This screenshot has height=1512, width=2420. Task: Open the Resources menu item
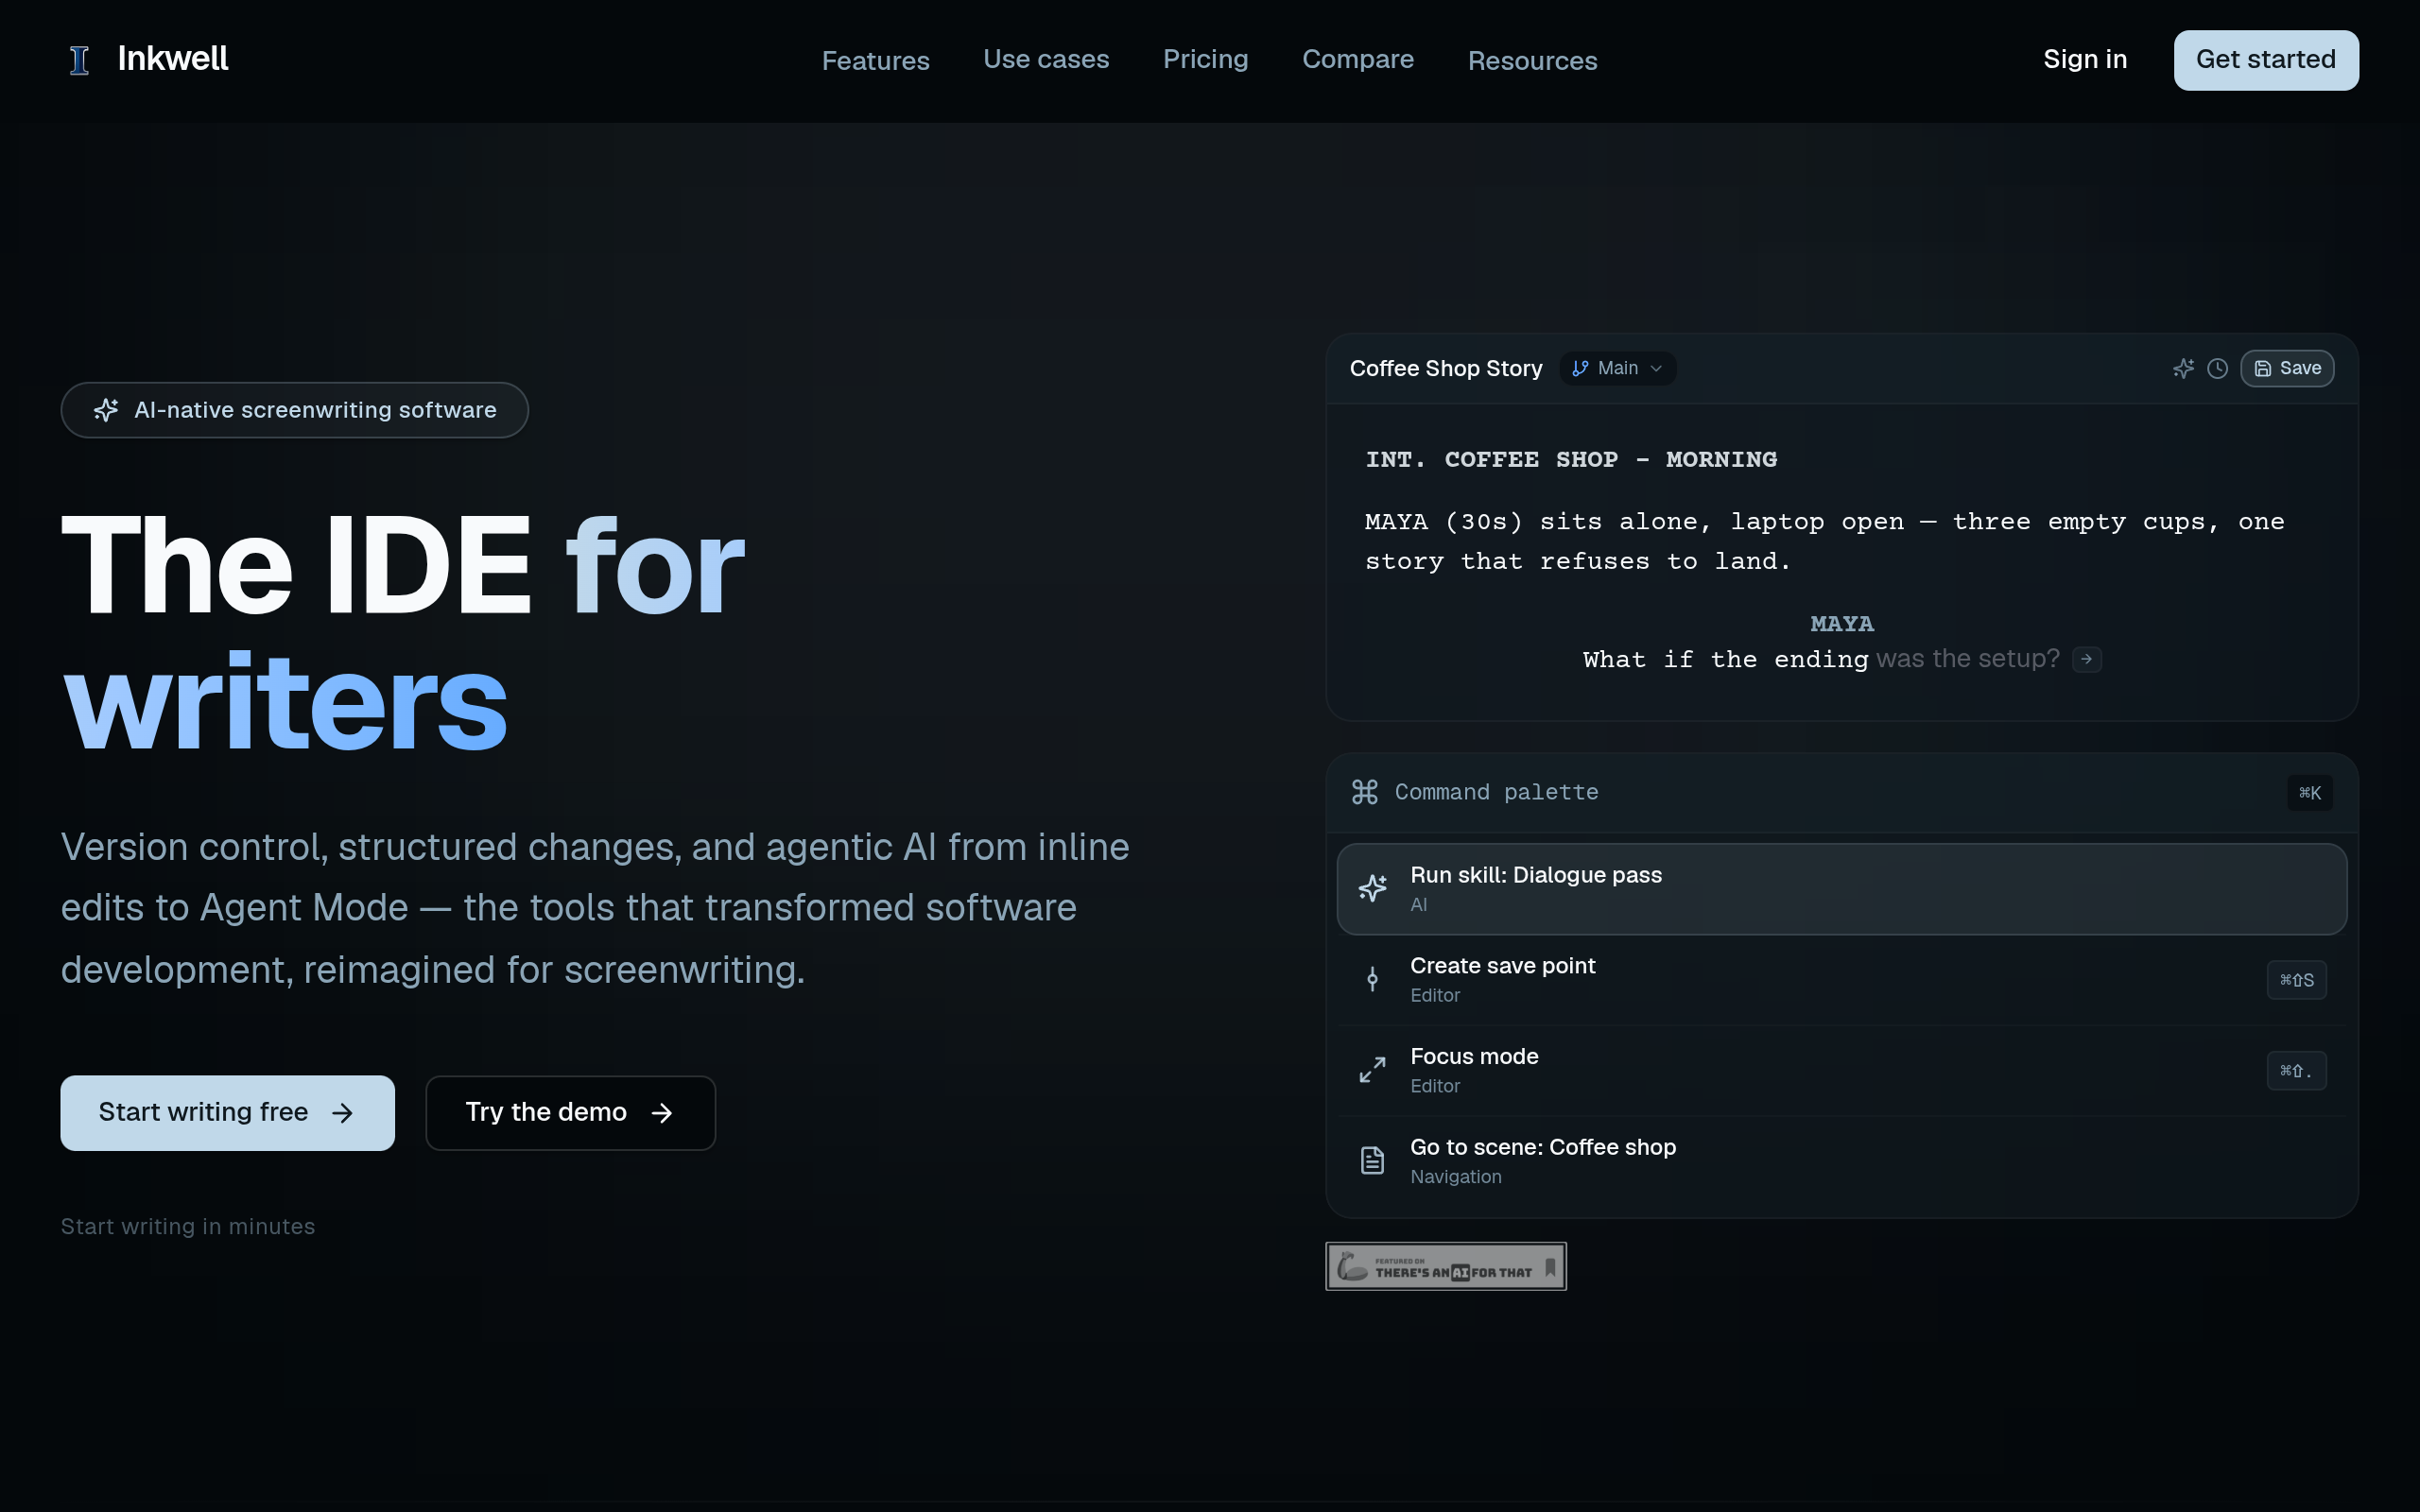pyautogui.click(x=1532, y=61)
